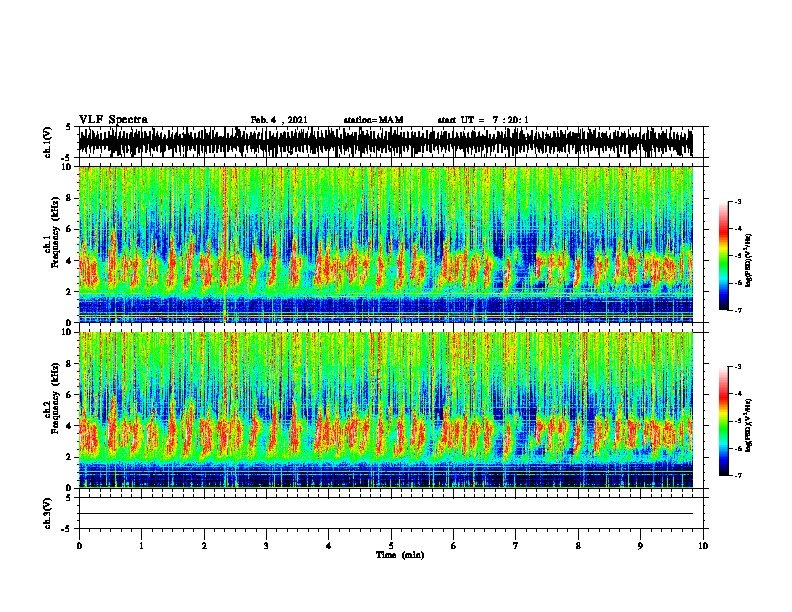
Task: Click time axis tick label "9"
Action: tap(640, 546)
